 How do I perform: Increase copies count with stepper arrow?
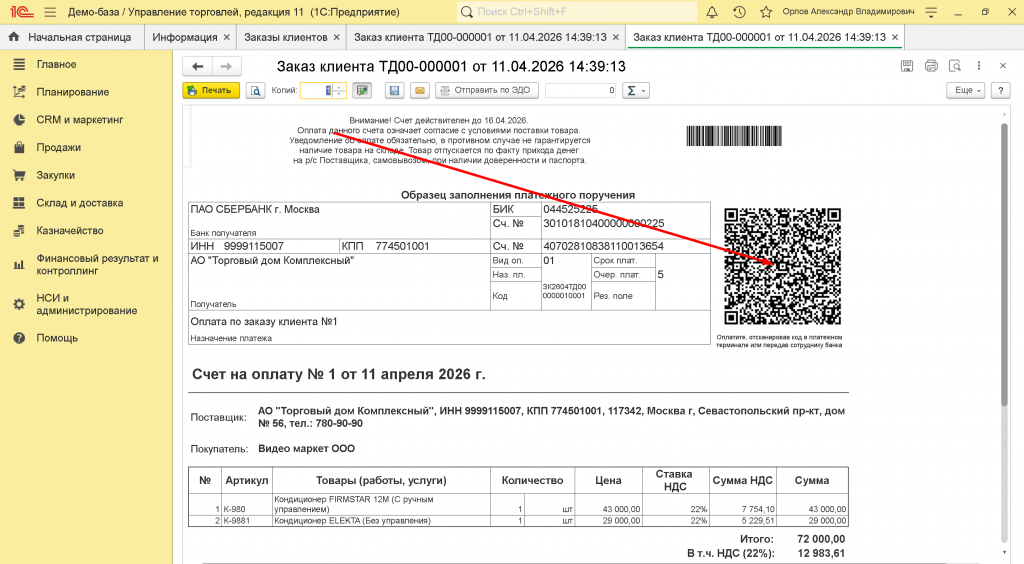tap(340, 87)
